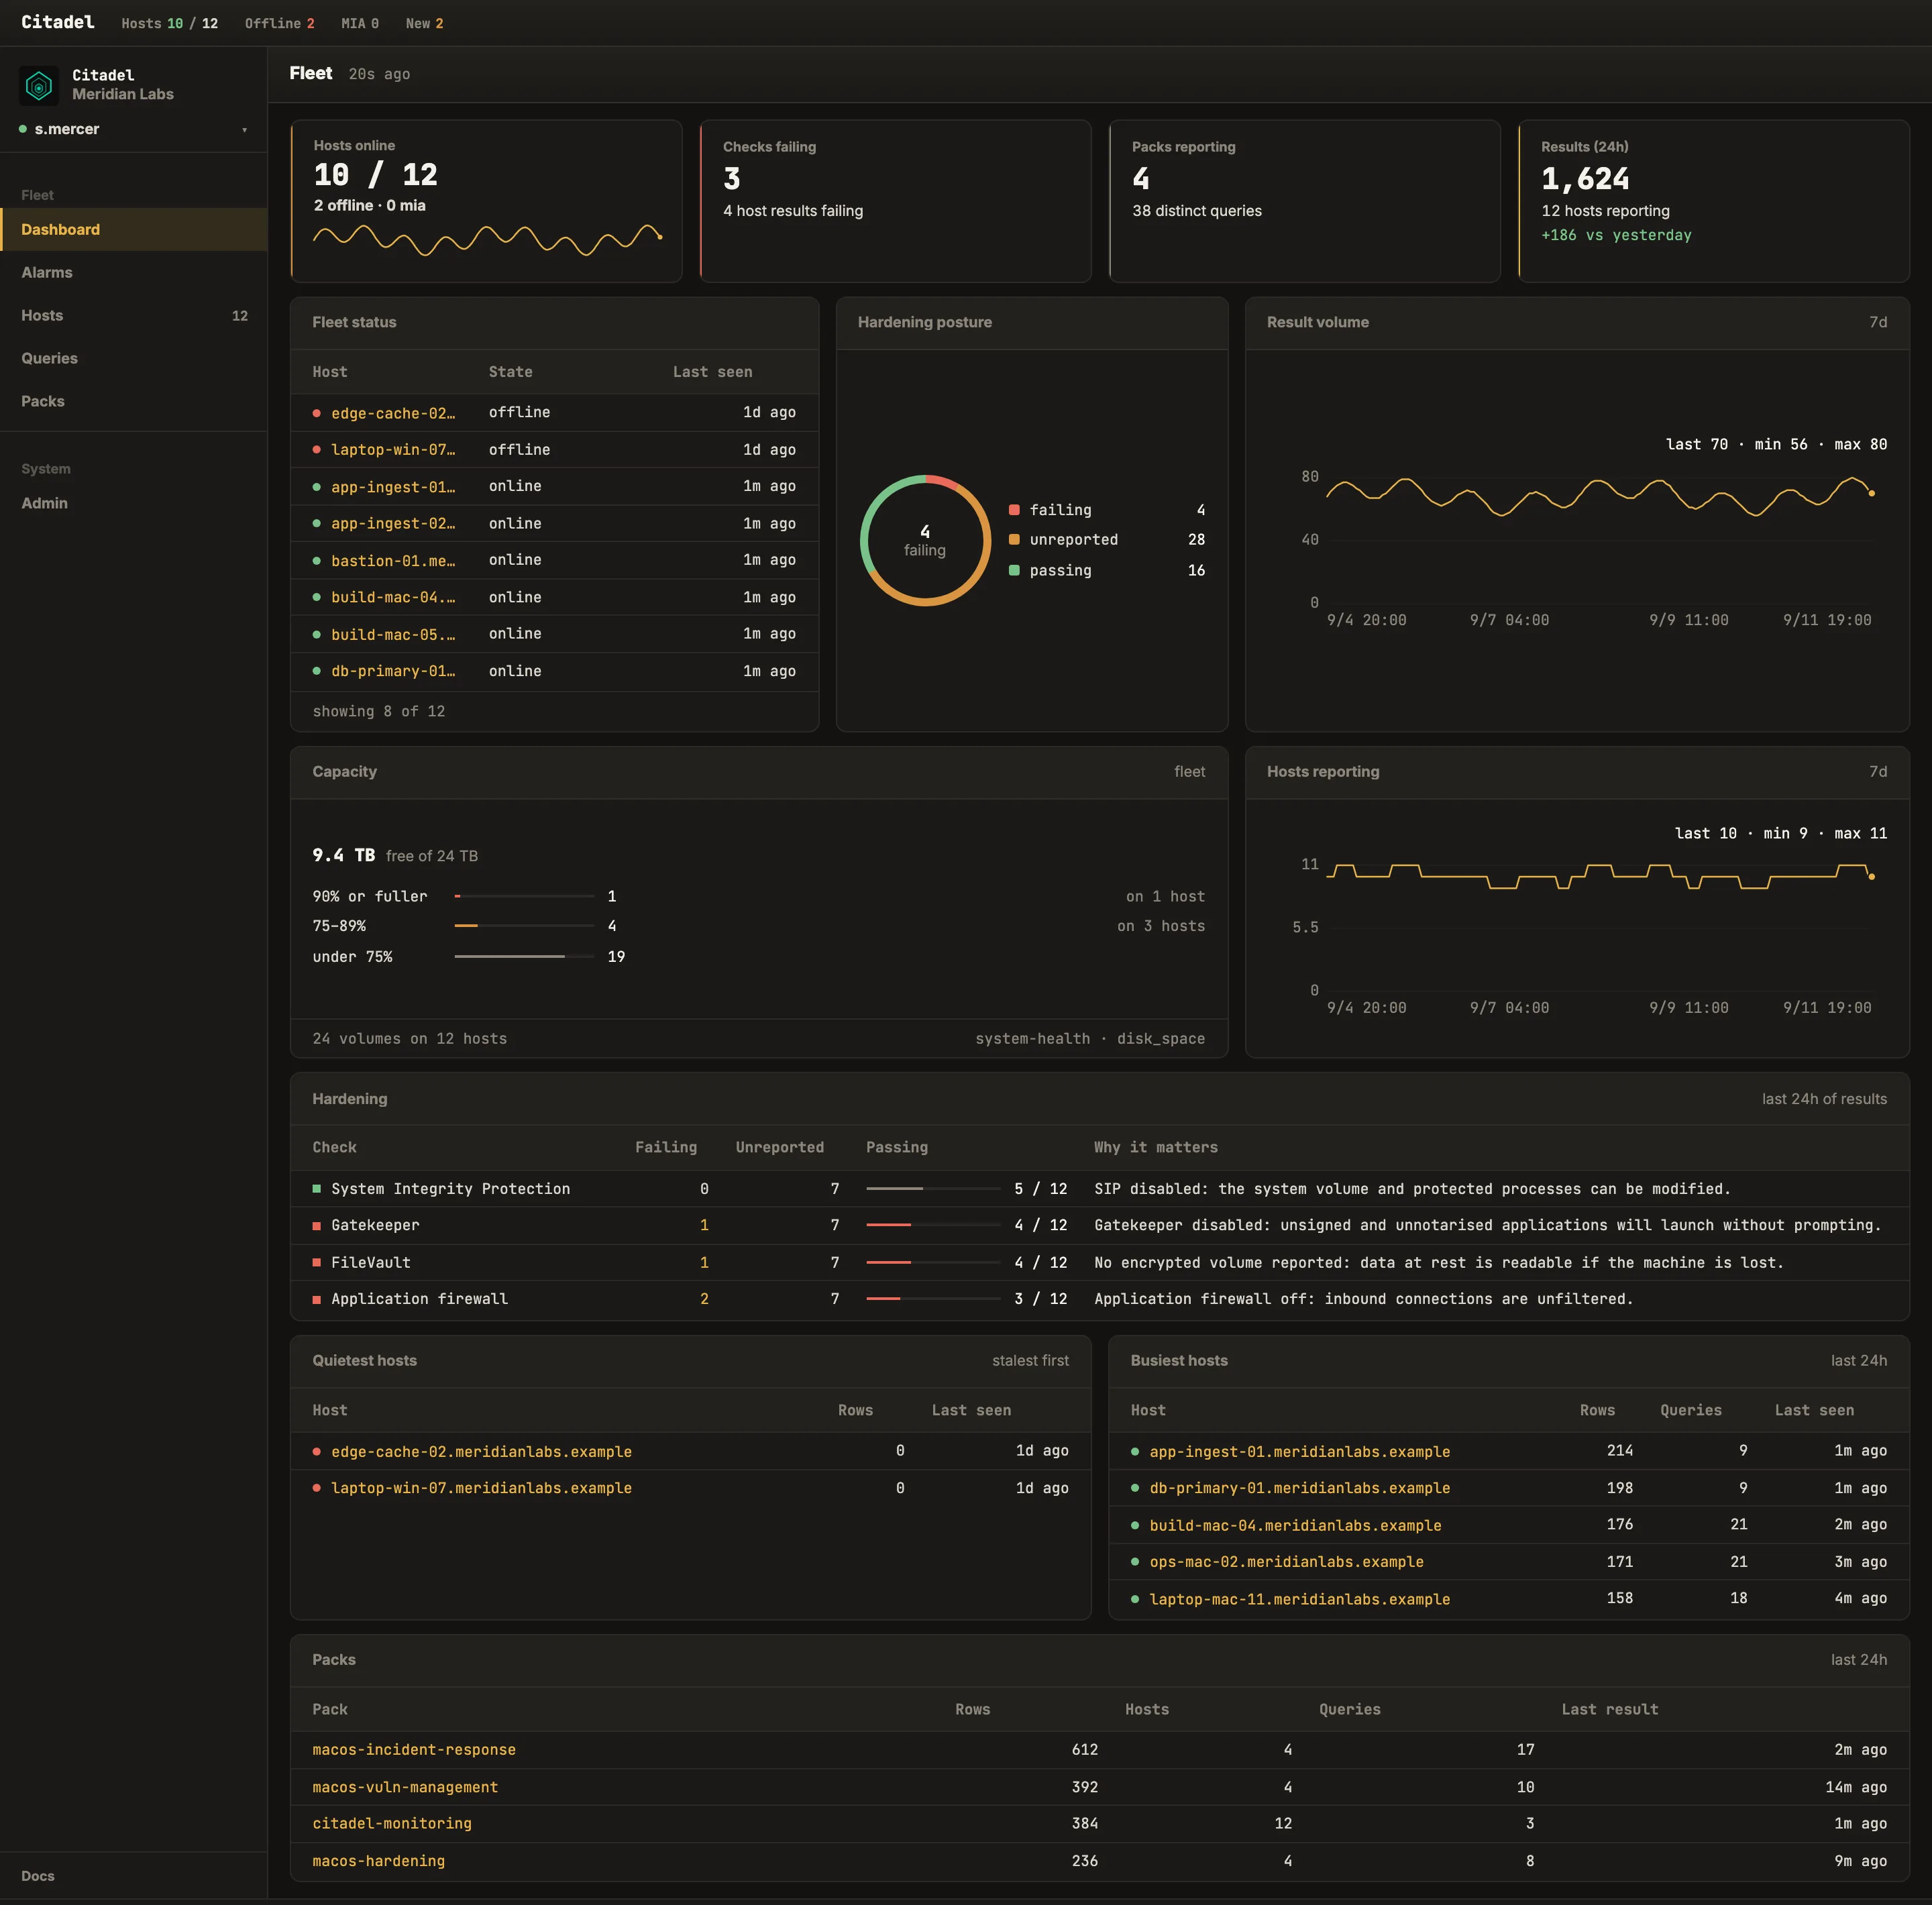The height and width of the screenshot is (1905, 1932).
Task: Click the System Integrity Protection check
Action: pyautogui.click(x=1099, y=1189)
